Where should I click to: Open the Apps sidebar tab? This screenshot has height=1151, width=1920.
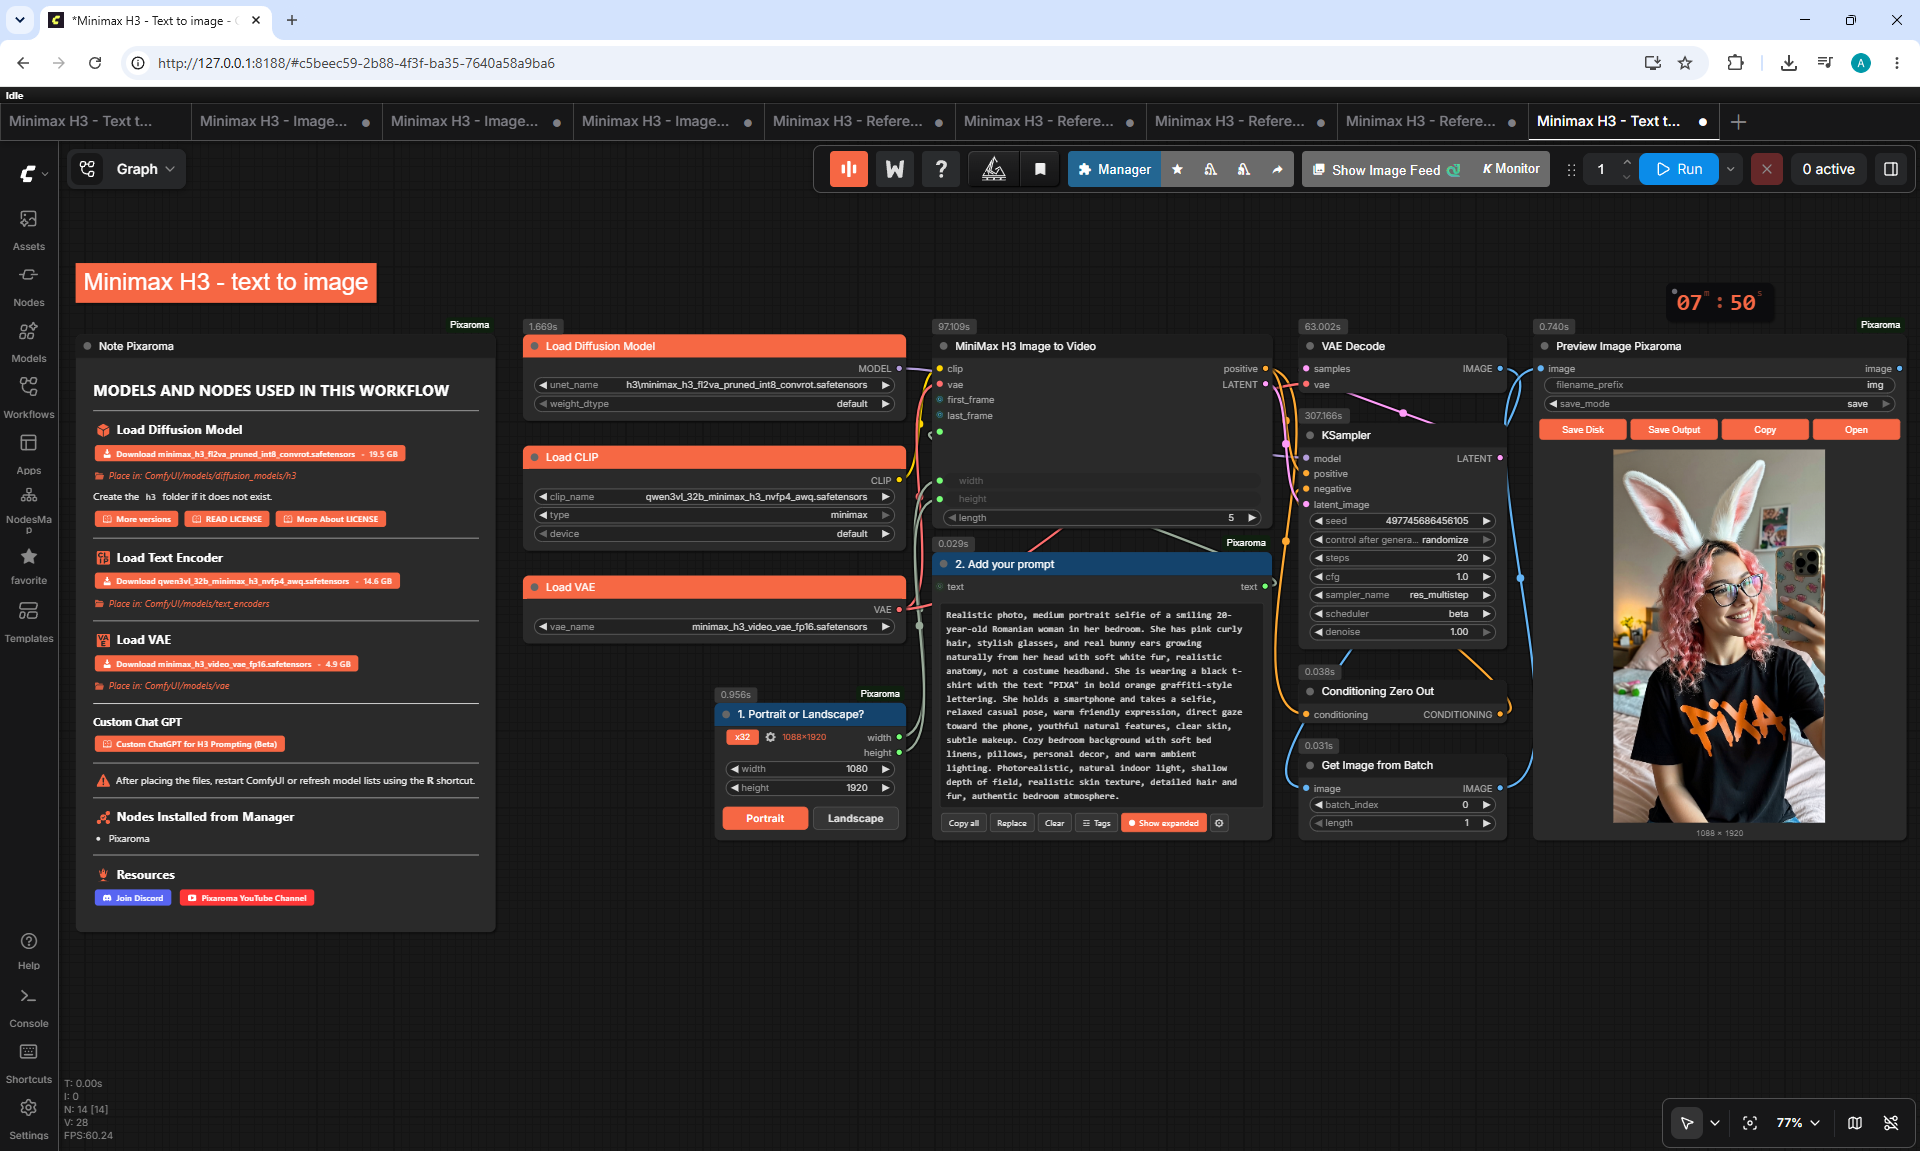(x=28, y=452)
